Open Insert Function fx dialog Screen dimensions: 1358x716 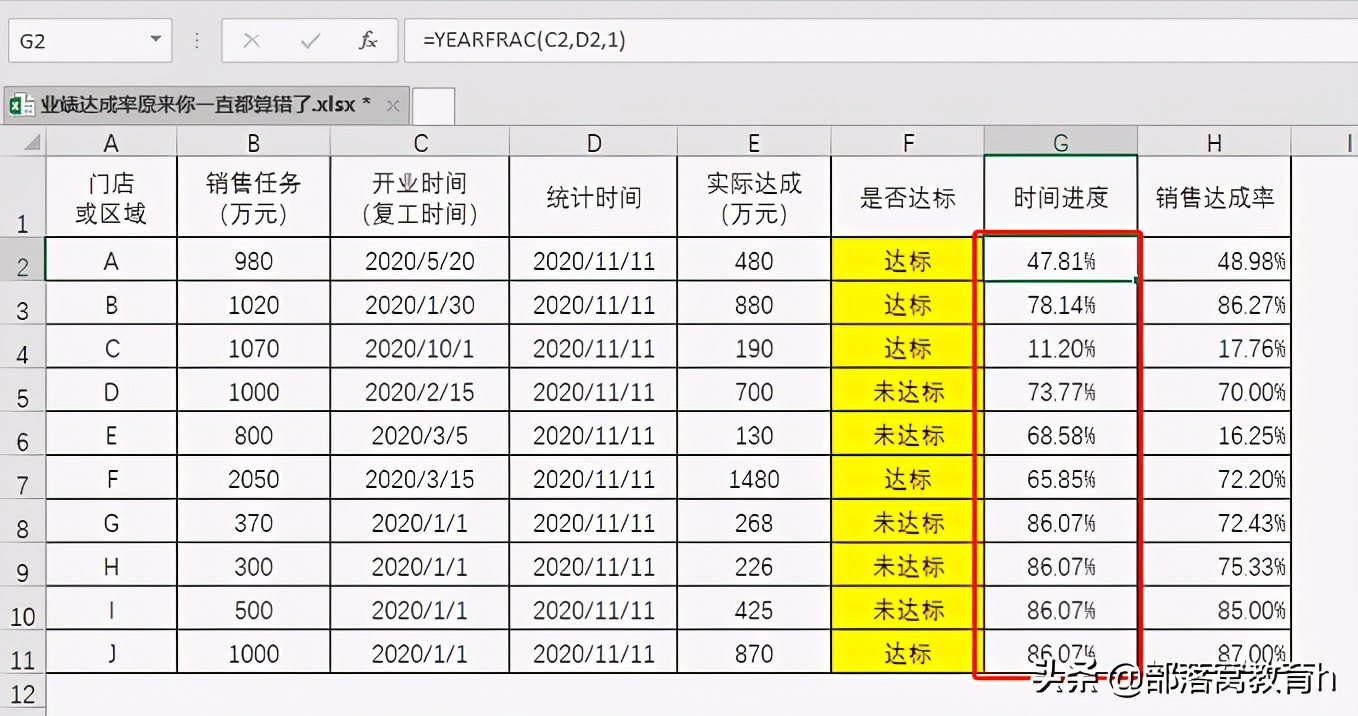tap(368, 41)
